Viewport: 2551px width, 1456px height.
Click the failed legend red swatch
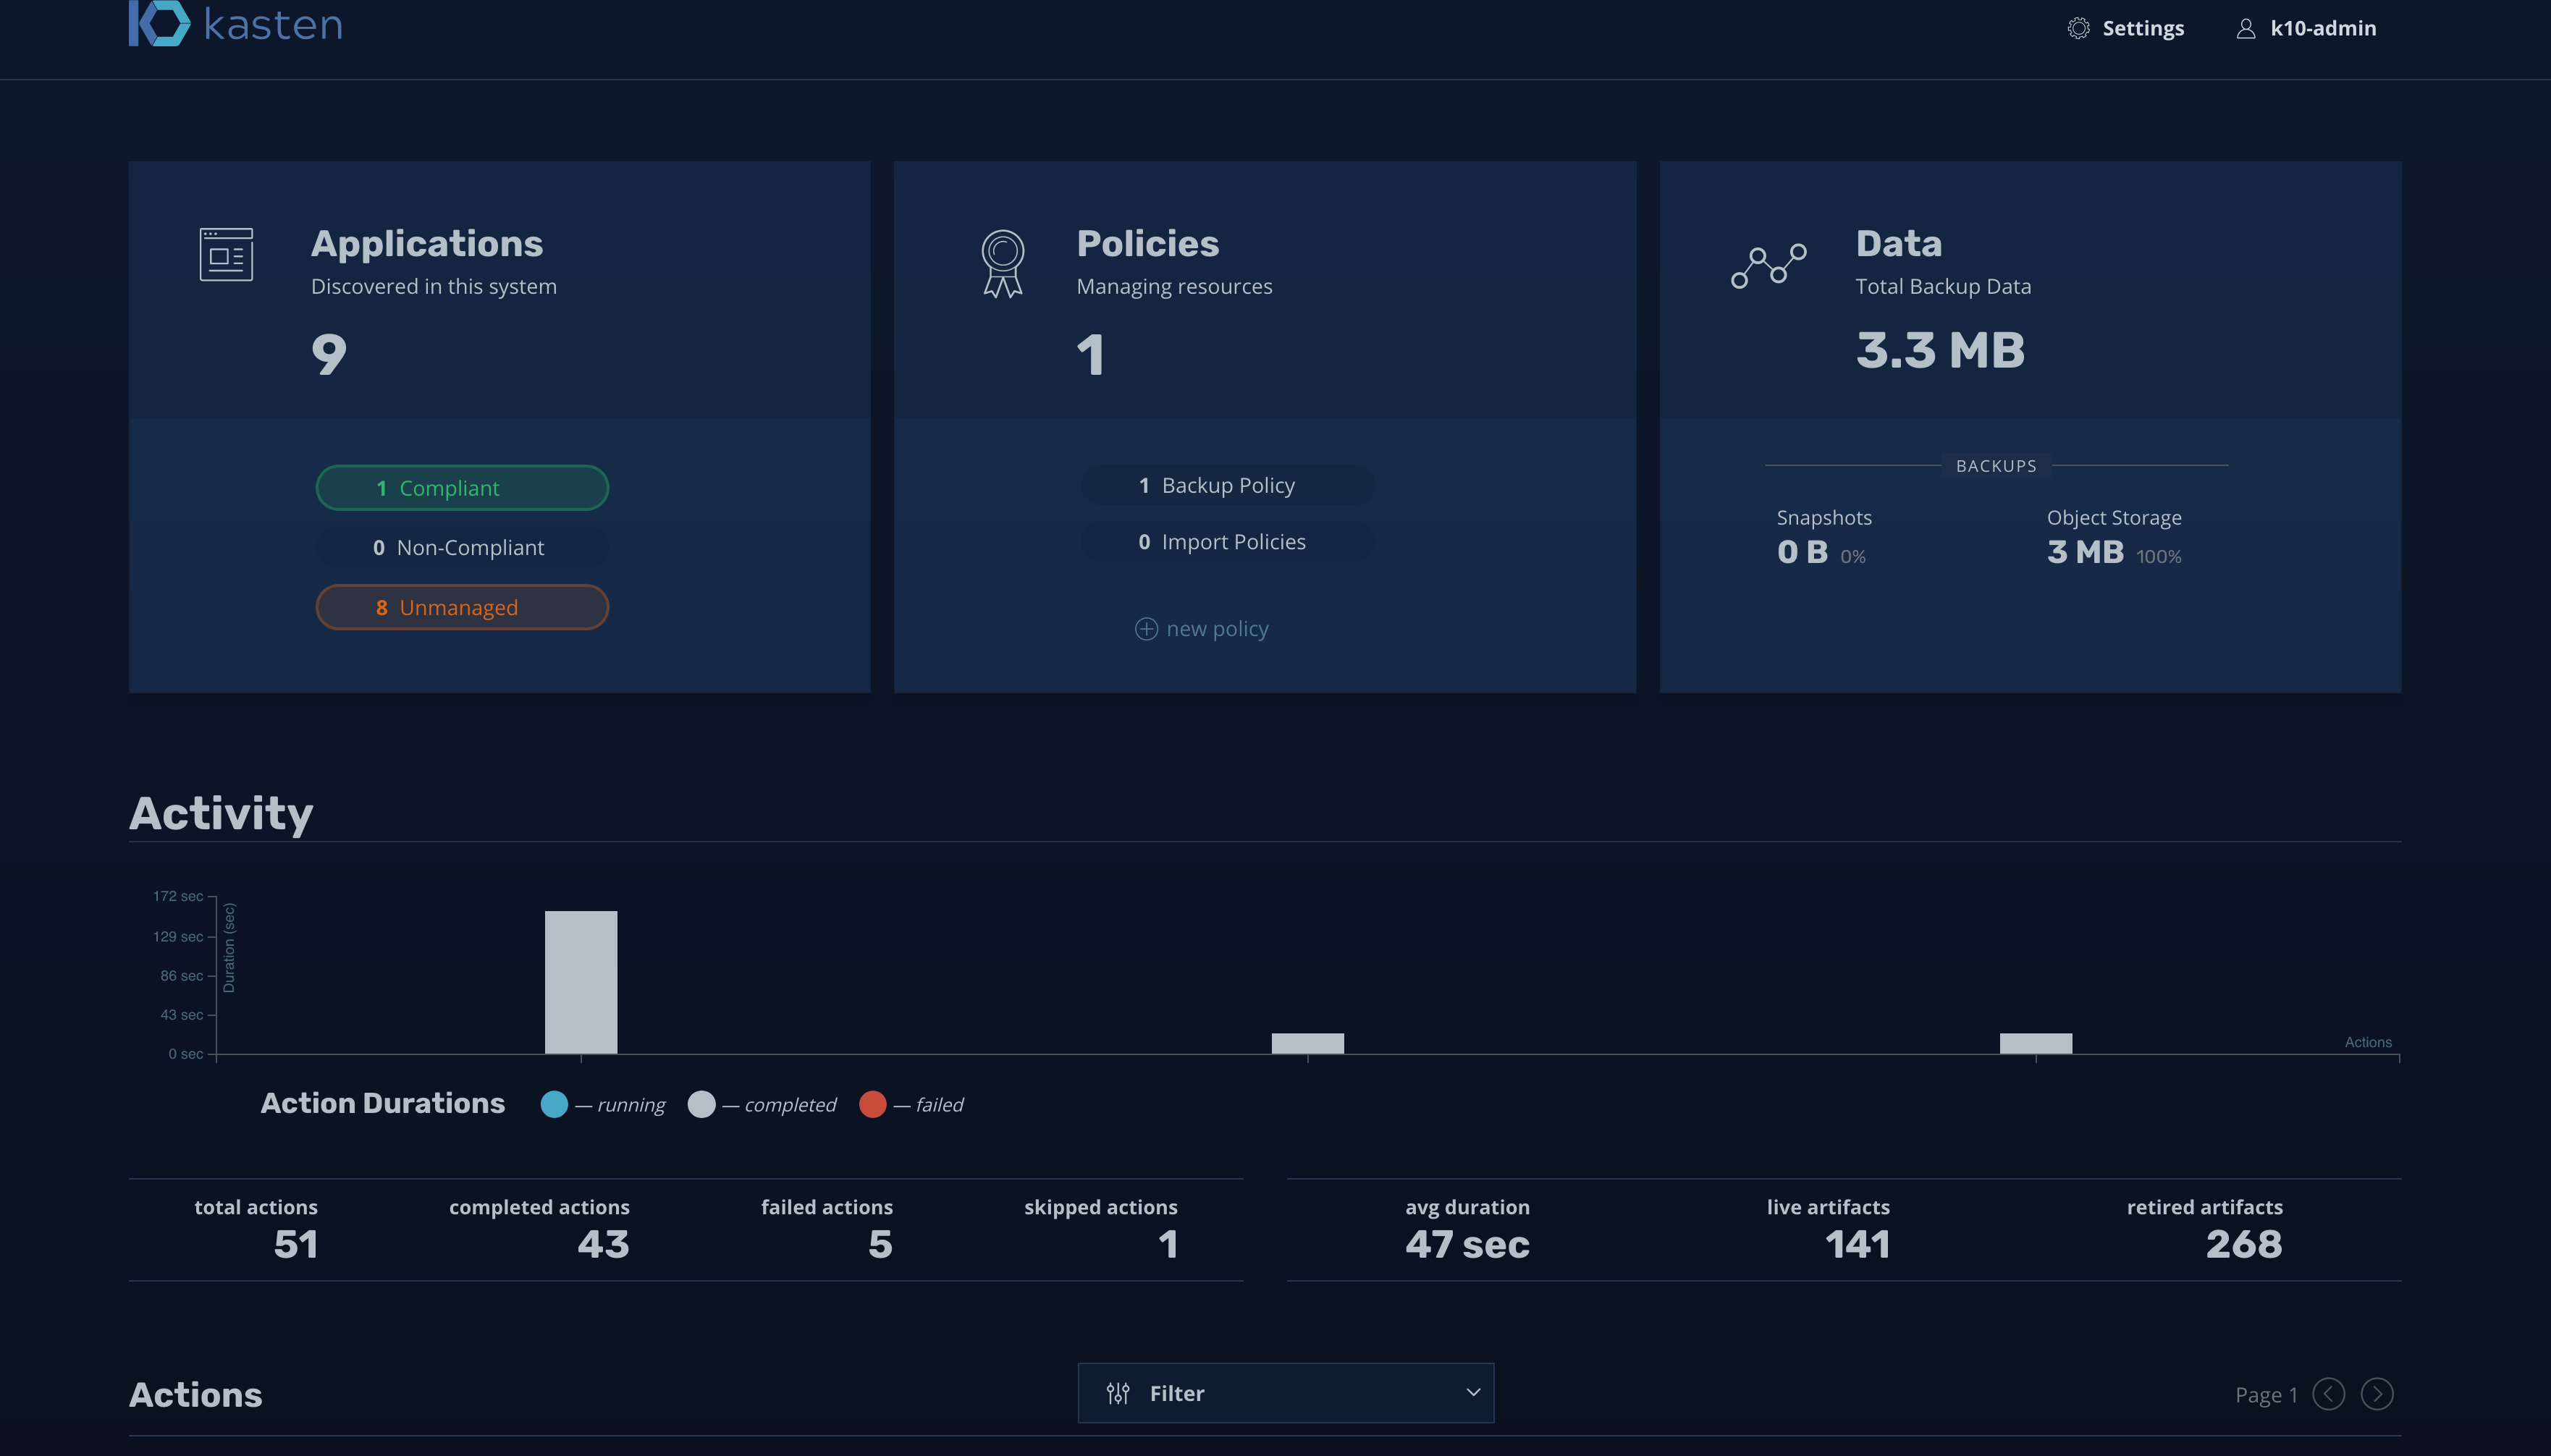click(872, 1104)
